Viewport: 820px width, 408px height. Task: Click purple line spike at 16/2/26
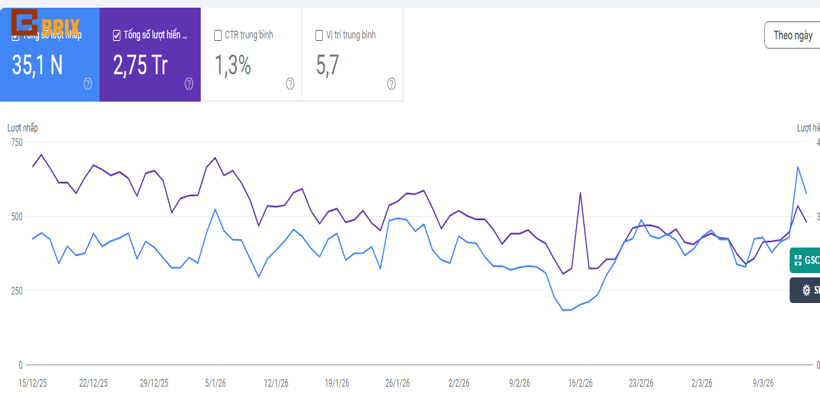580,194
